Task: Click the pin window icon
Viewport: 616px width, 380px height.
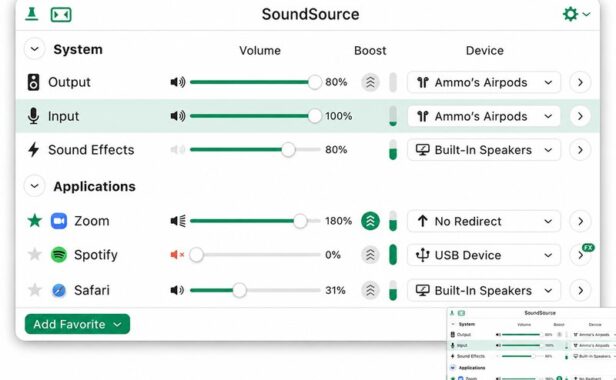Action: pyautogui.click(x=32, y=14)
